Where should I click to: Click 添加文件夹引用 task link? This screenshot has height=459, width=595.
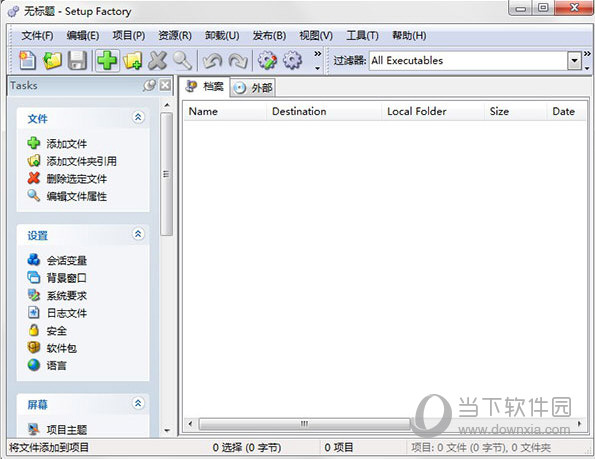click(72, 161)
